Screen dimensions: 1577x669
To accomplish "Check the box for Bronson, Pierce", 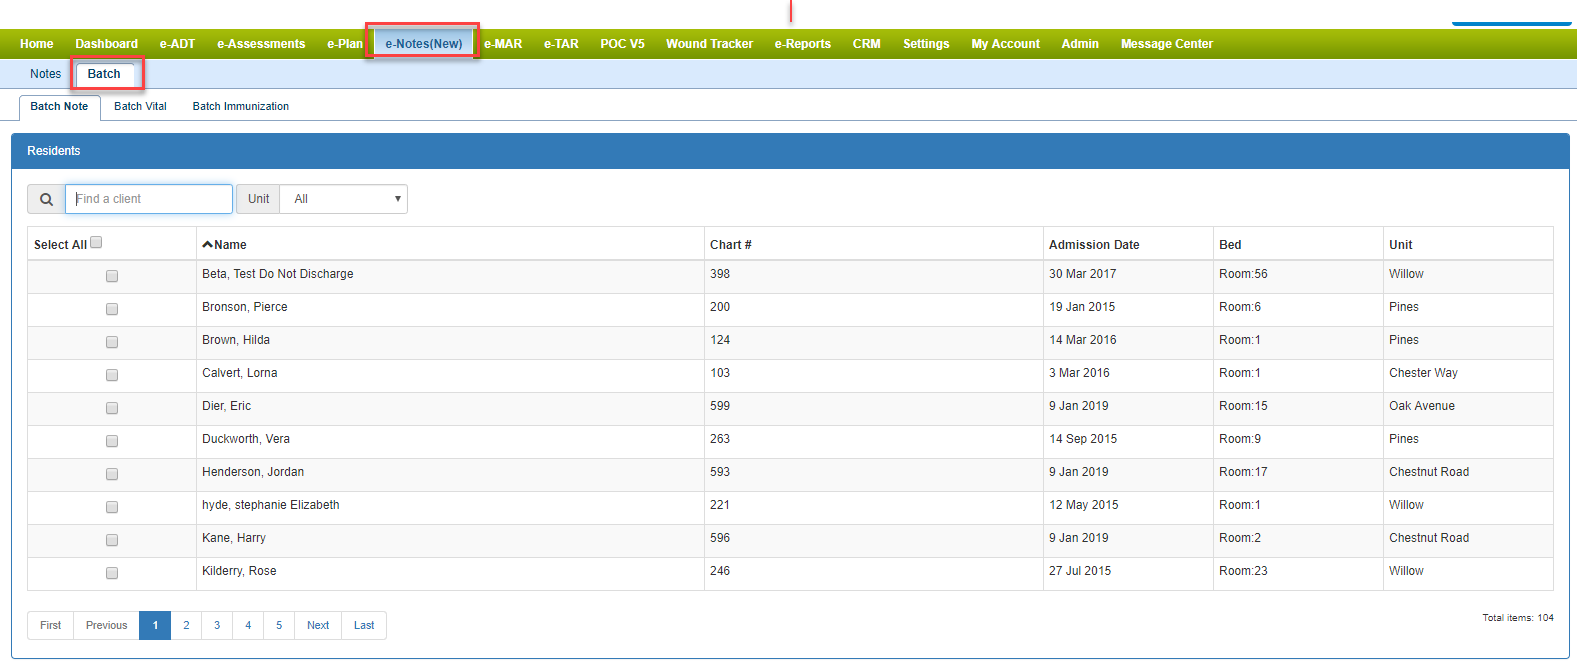I will 112,309.
